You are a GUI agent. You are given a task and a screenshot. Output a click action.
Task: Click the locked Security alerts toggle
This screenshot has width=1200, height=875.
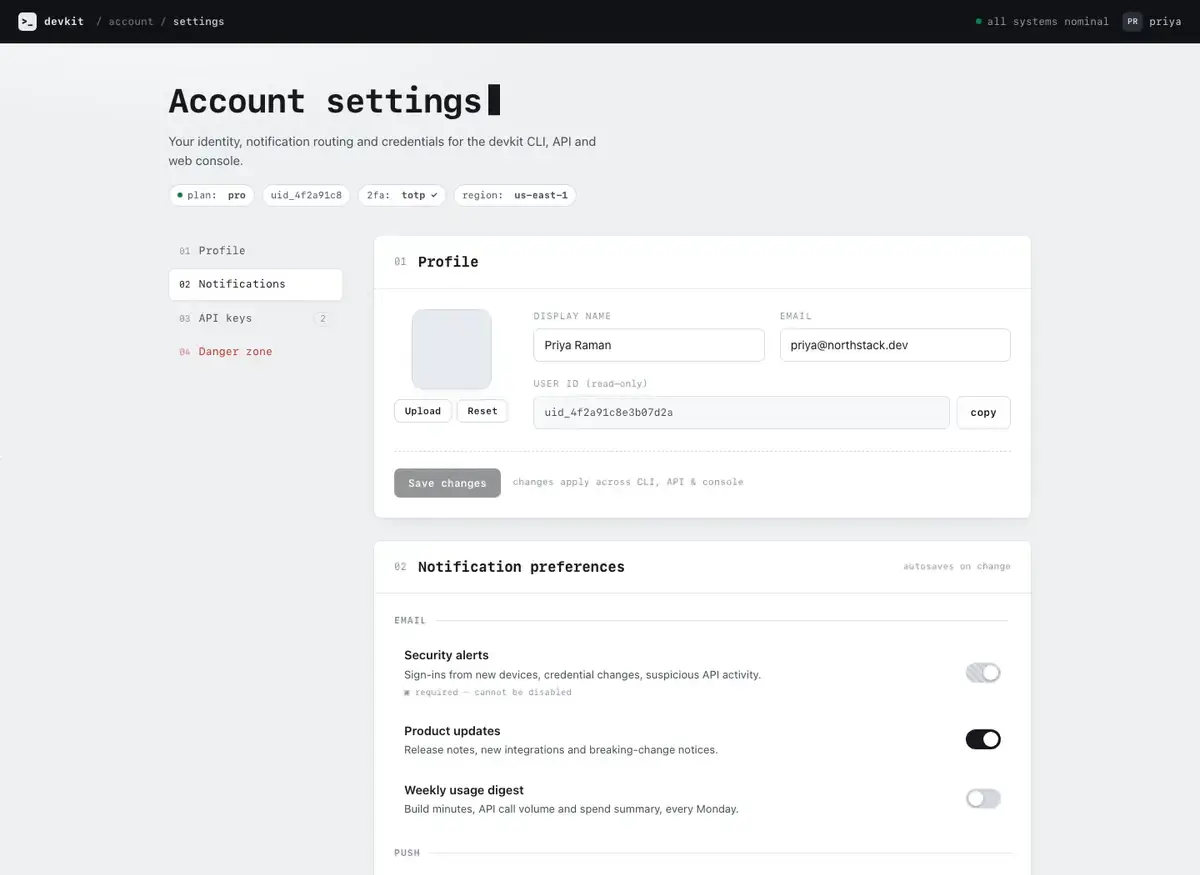click(983, 673)
